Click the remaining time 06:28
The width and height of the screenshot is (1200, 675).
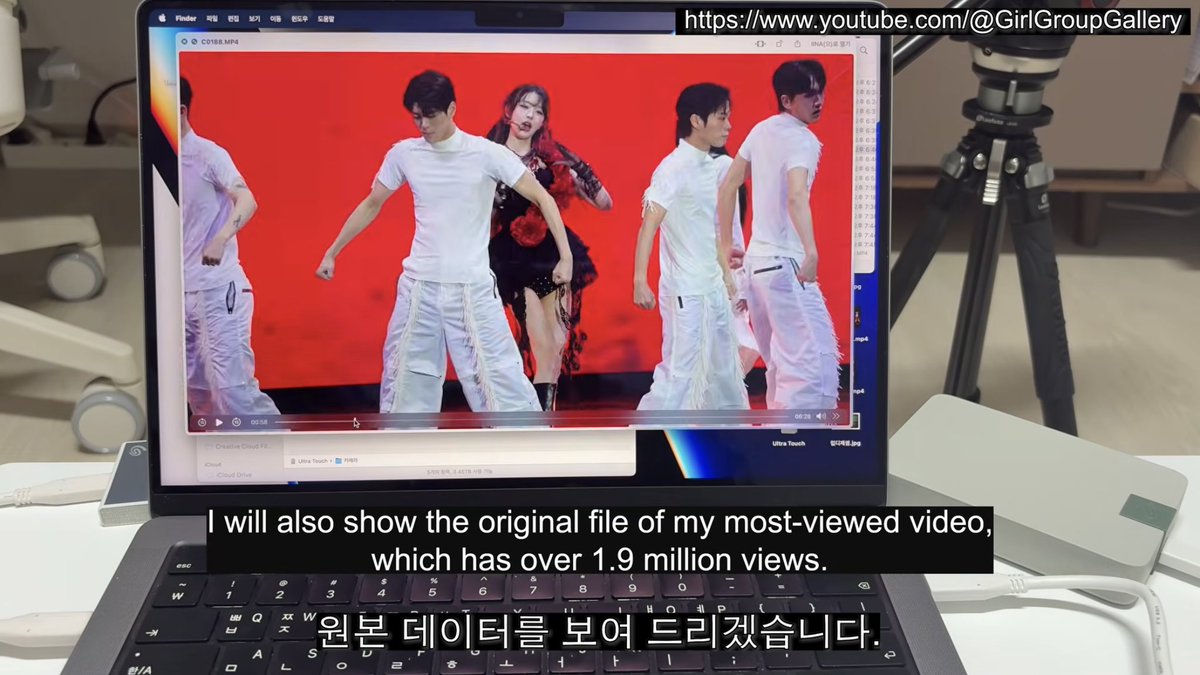803,416
